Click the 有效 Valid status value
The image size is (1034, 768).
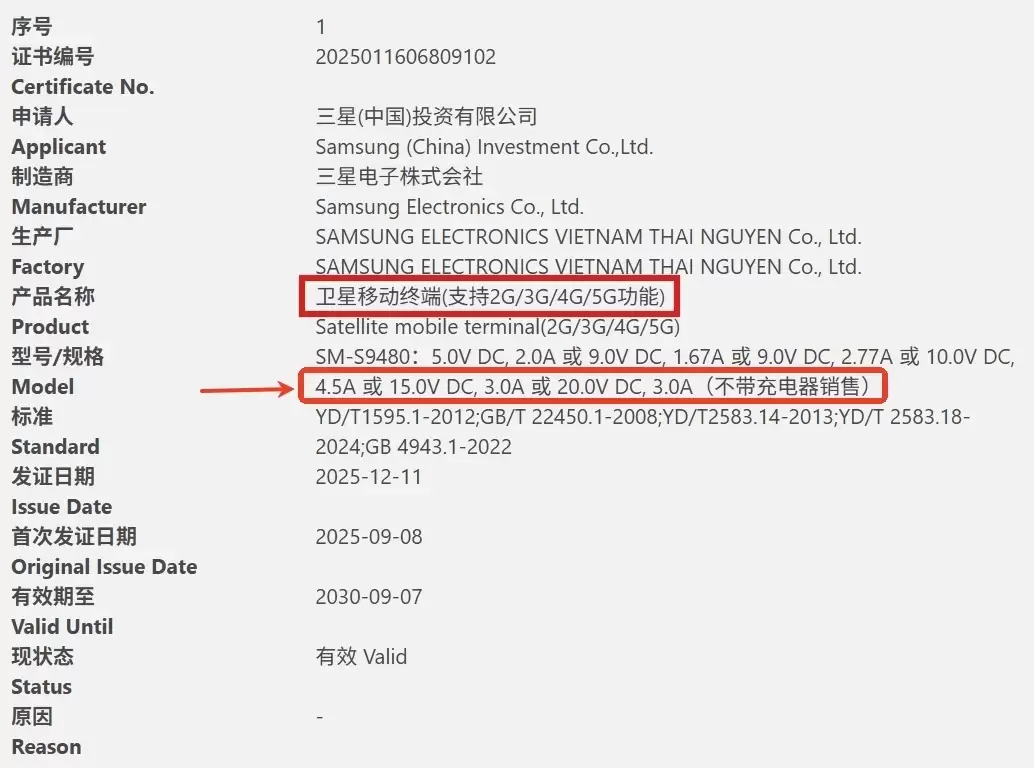click(x=361, y=657)
